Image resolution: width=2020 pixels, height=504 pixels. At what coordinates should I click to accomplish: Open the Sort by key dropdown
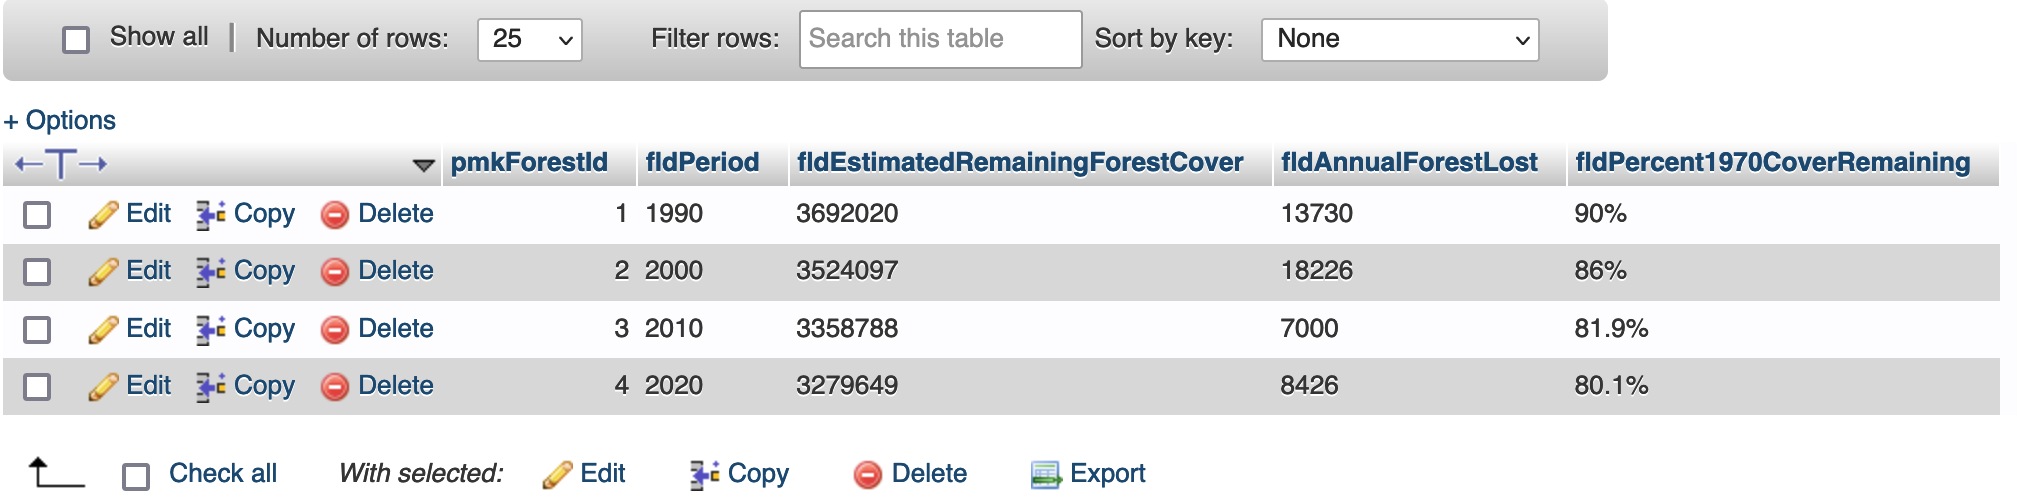click(x=1399, y=40)
